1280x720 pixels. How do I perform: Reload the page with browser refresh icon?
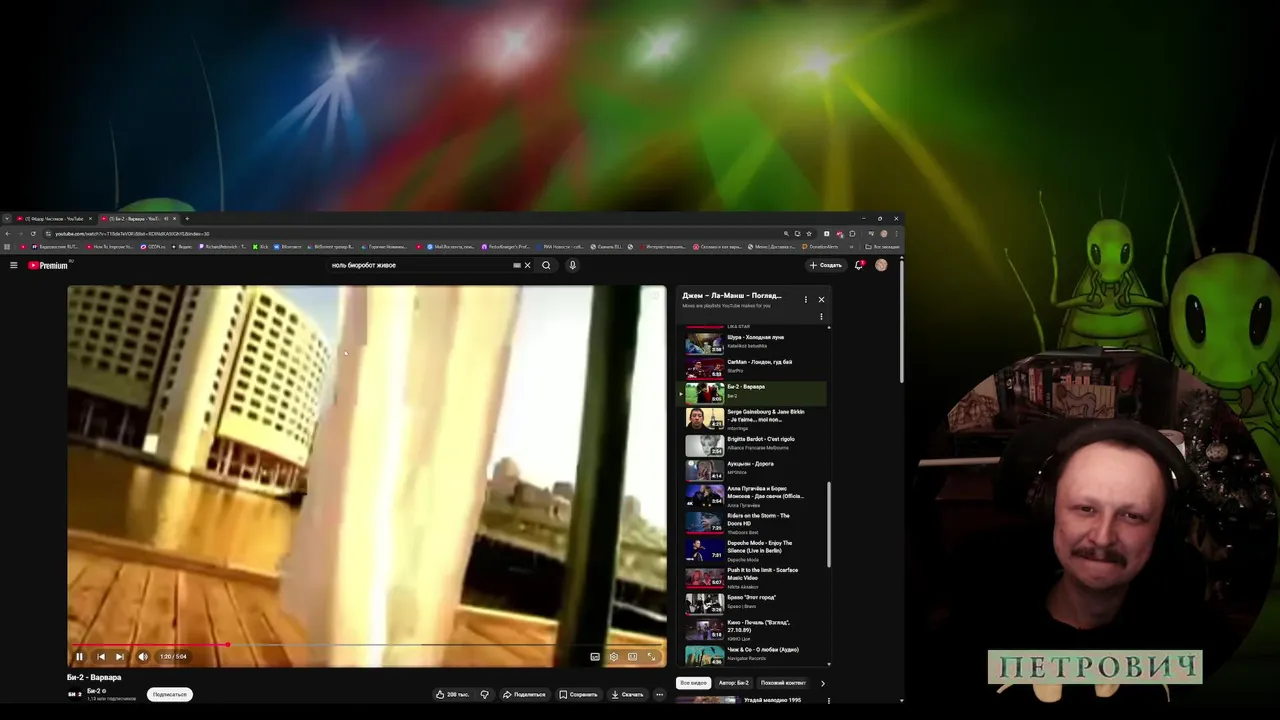click(x=33, y=234)
